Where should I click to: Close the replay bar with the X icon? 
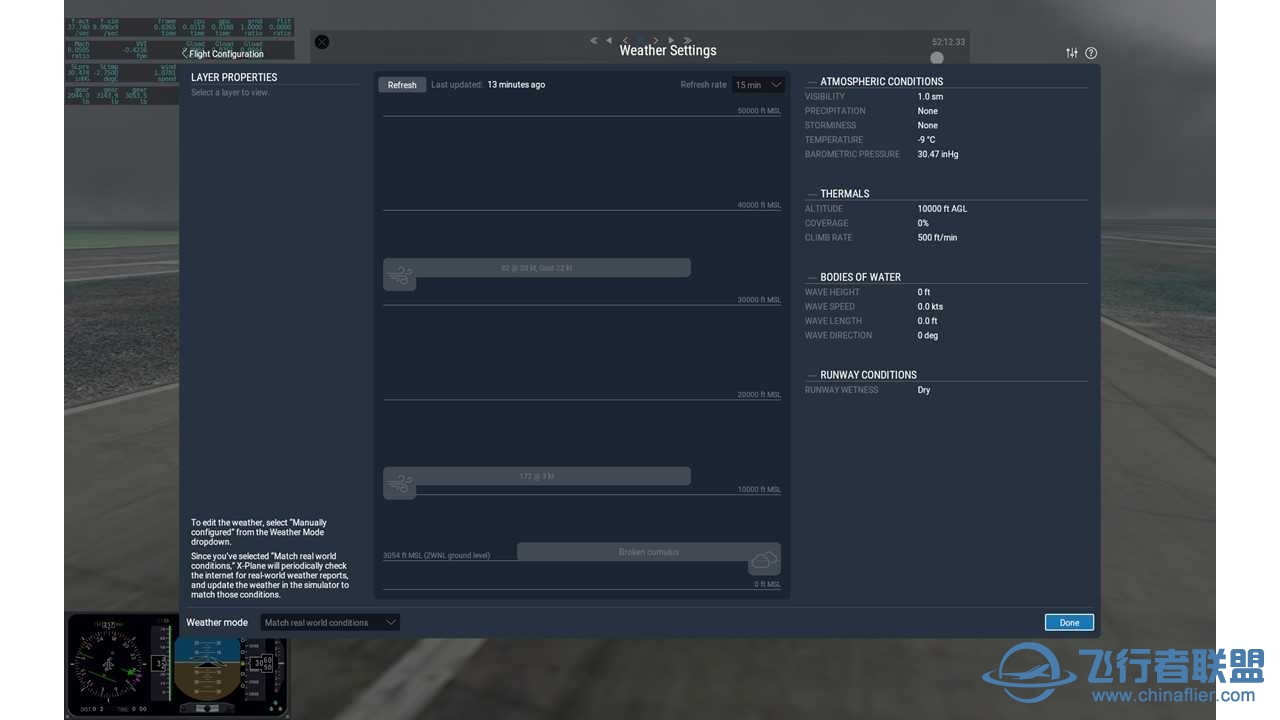pyautogui.click(x=322, y=42)
